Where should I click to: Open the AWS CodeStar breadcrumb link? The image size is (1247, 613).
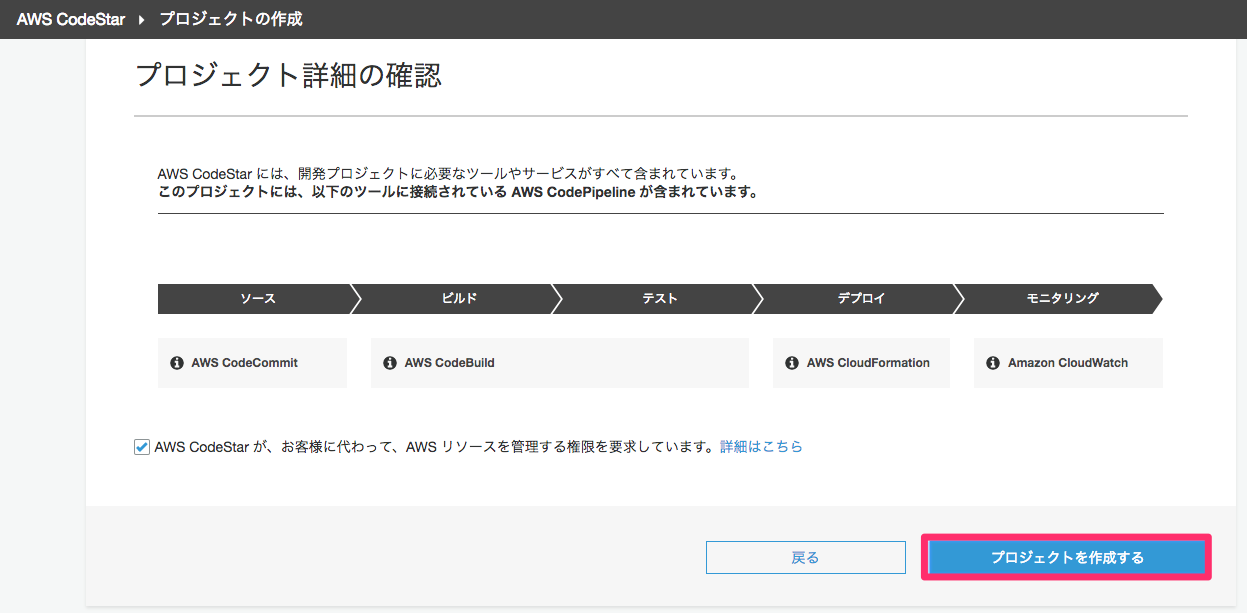(69, 18)
